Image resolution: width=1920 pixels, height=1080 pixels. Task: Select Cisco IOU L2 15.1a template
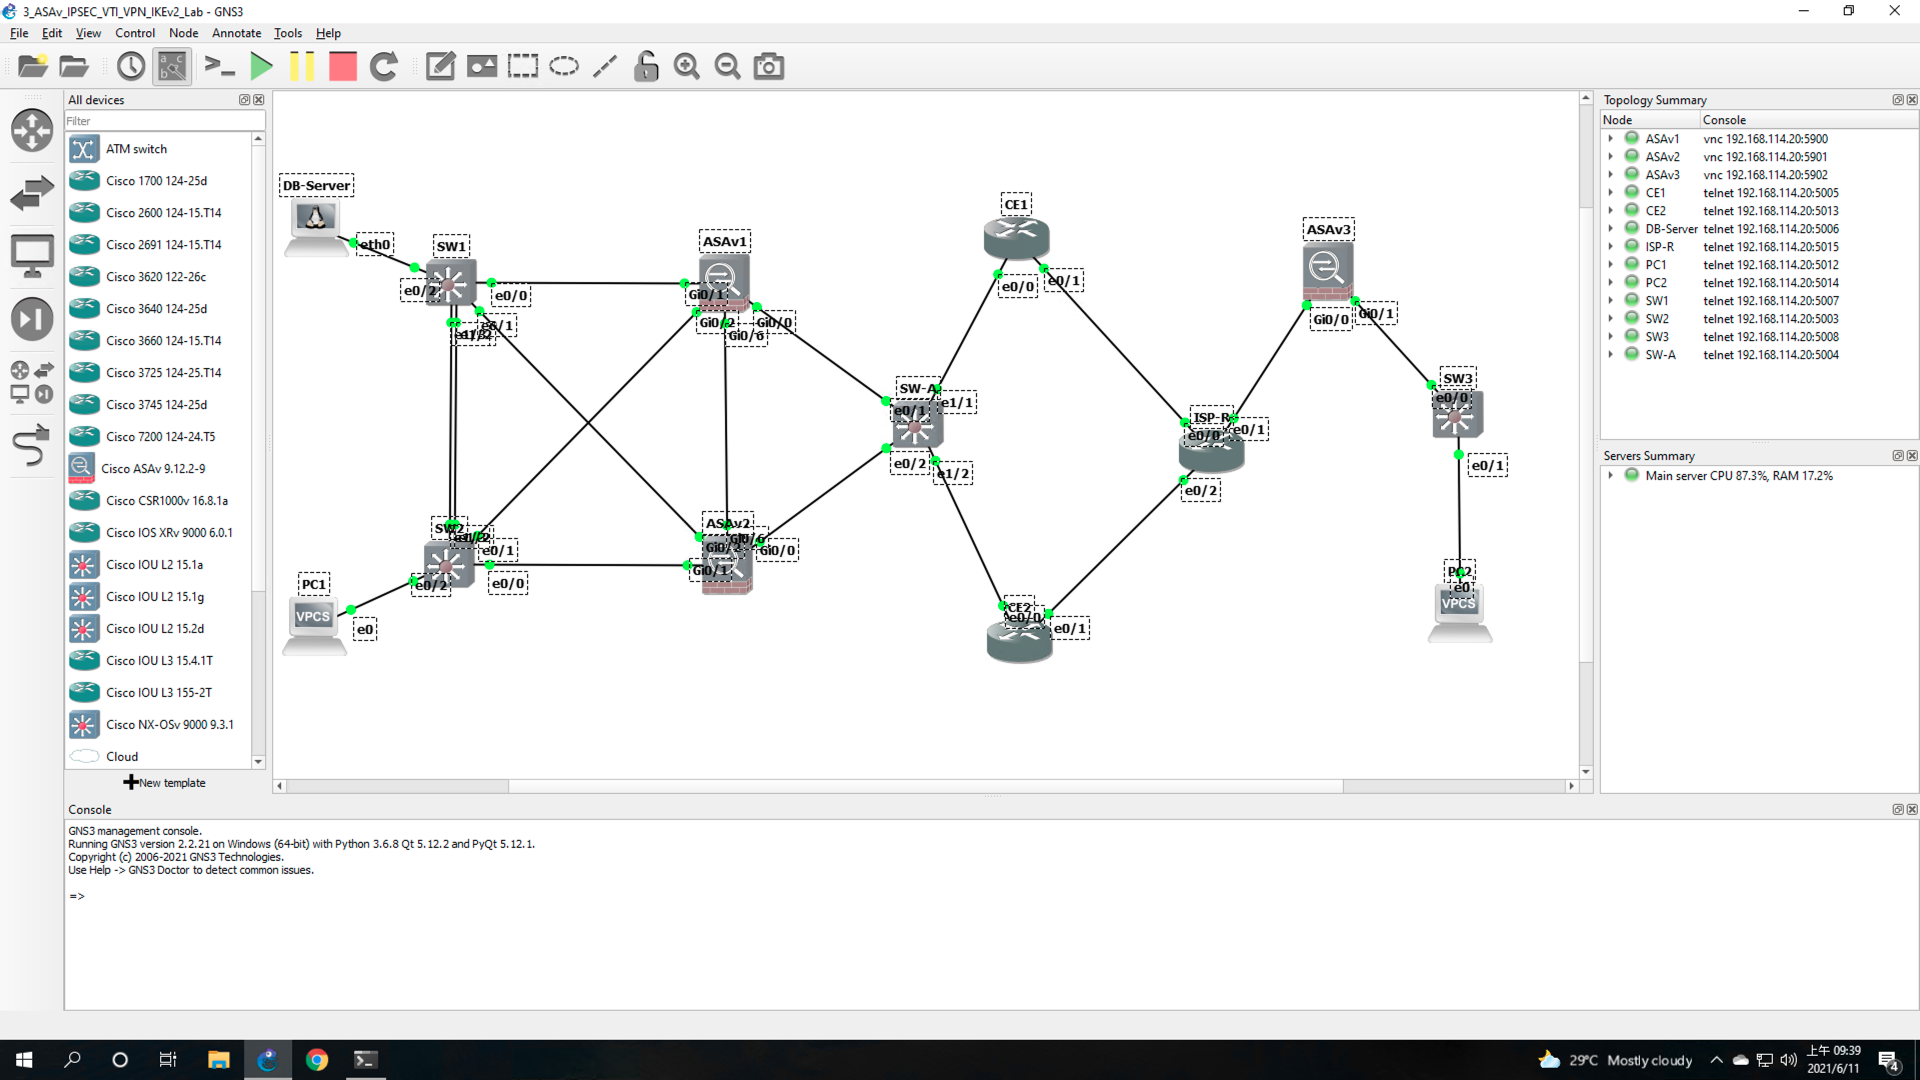(x=158, y=564)
